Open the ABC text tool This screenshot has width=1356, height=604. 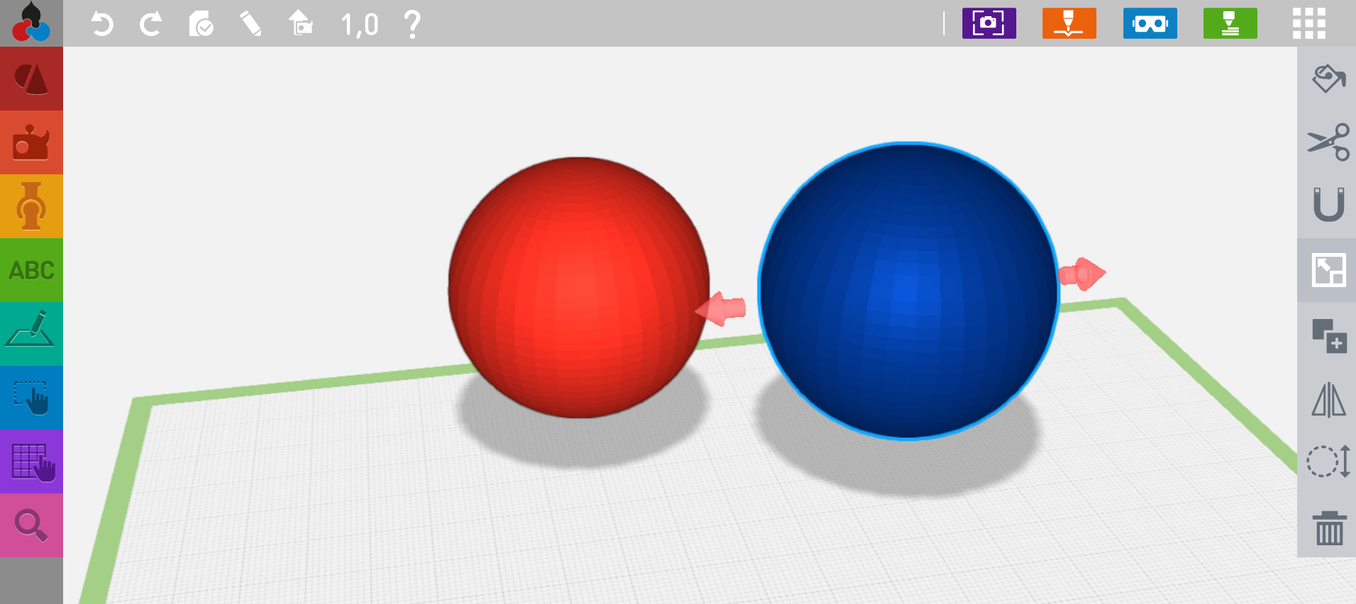[x=31, y=270]
